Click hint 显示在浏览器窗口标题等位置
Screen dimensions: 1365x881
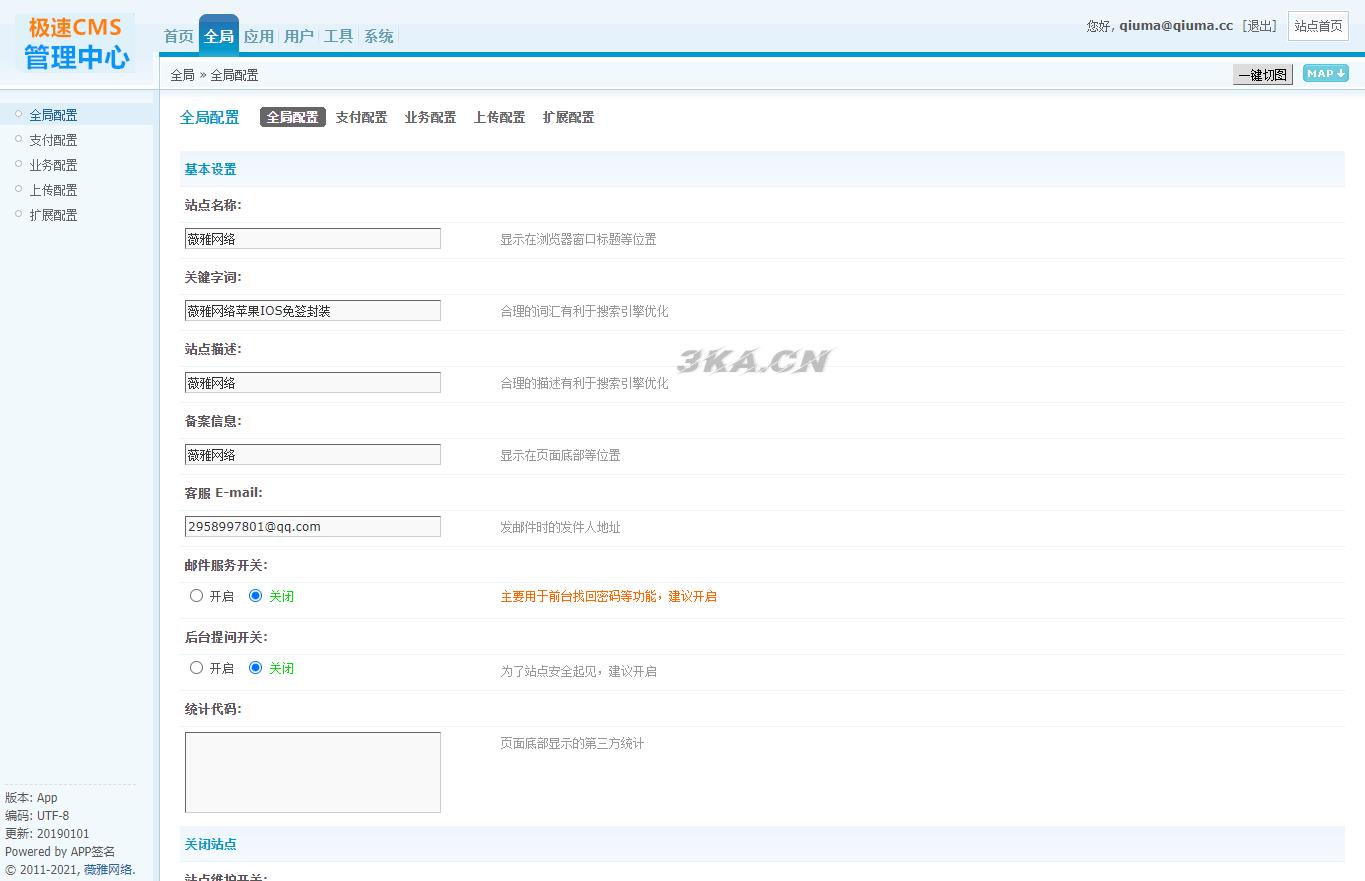pyautogui.click(x=578, y=240)
